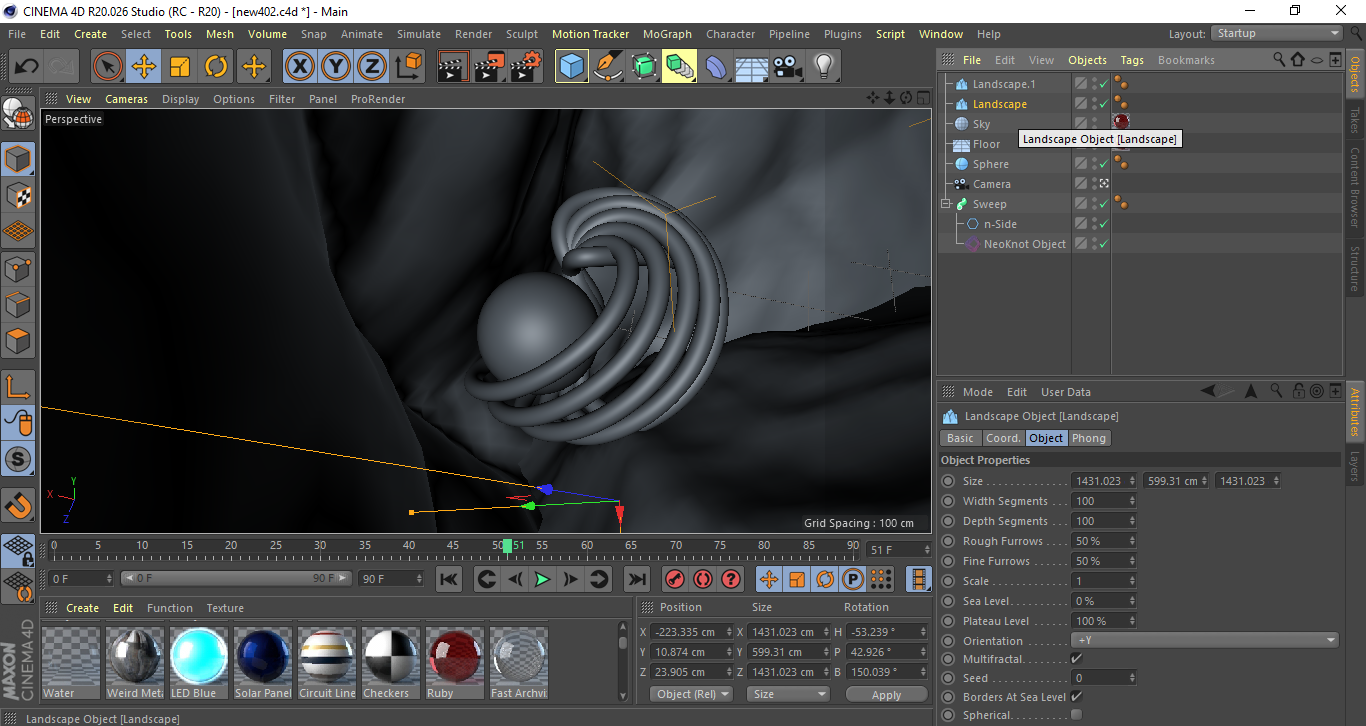1366x726 pixels.
Task: Switch to Polygons mode icon
Action: point(18,341)
